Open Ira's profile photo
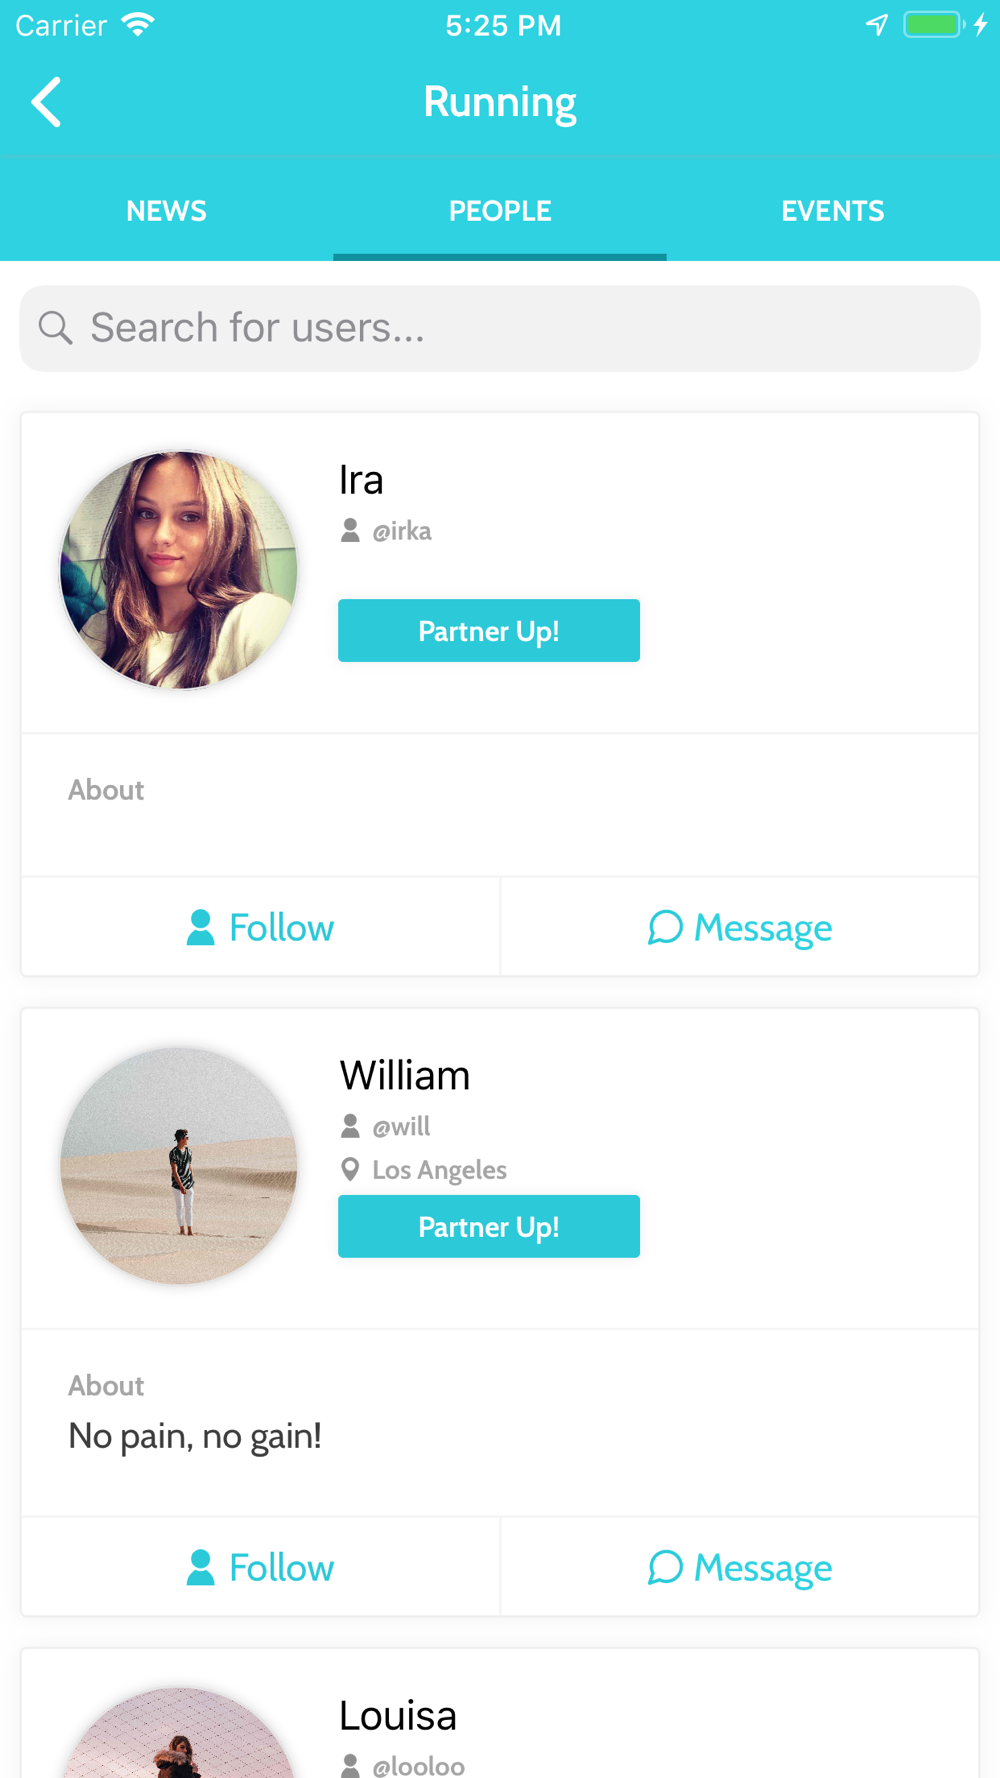 [x=179, y=570]
